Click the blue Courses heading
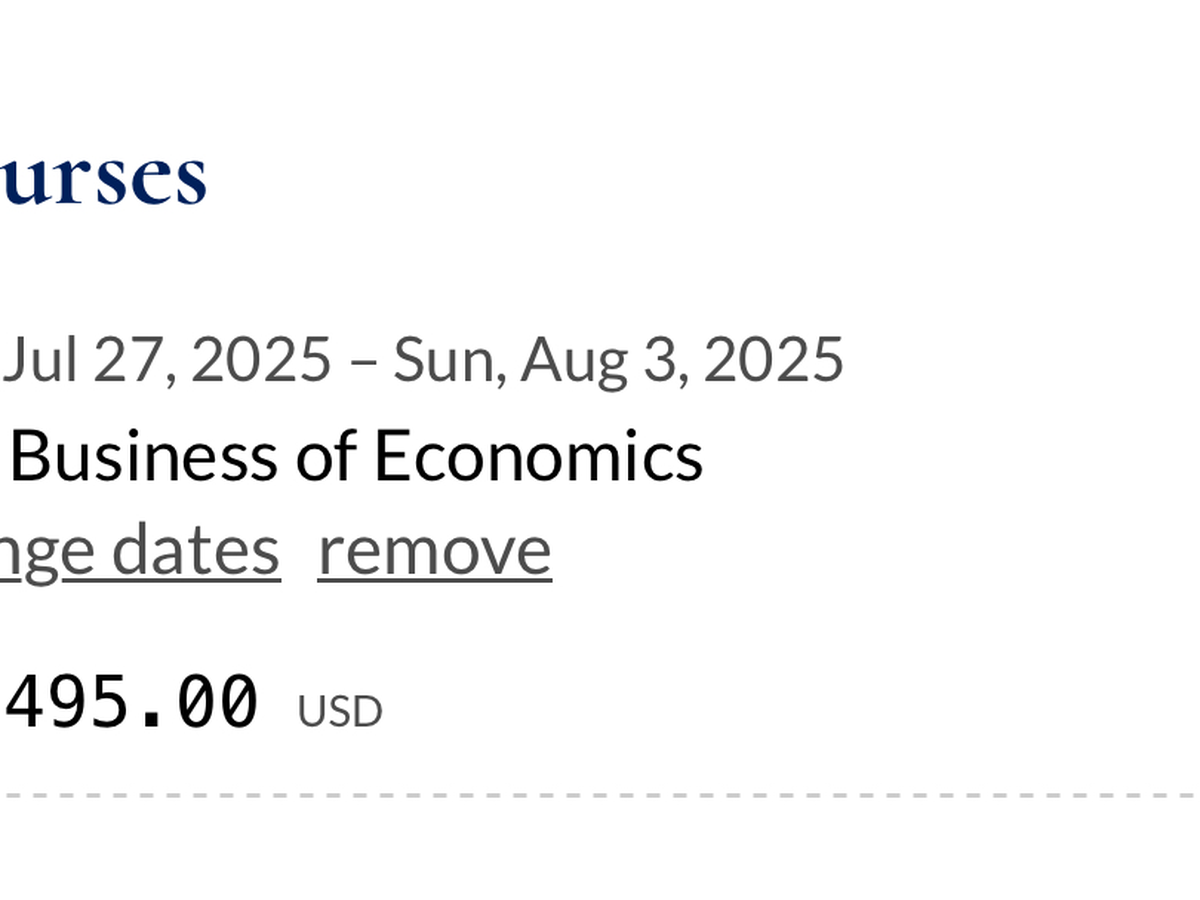The image size is (1200, 900). (102, 177)
